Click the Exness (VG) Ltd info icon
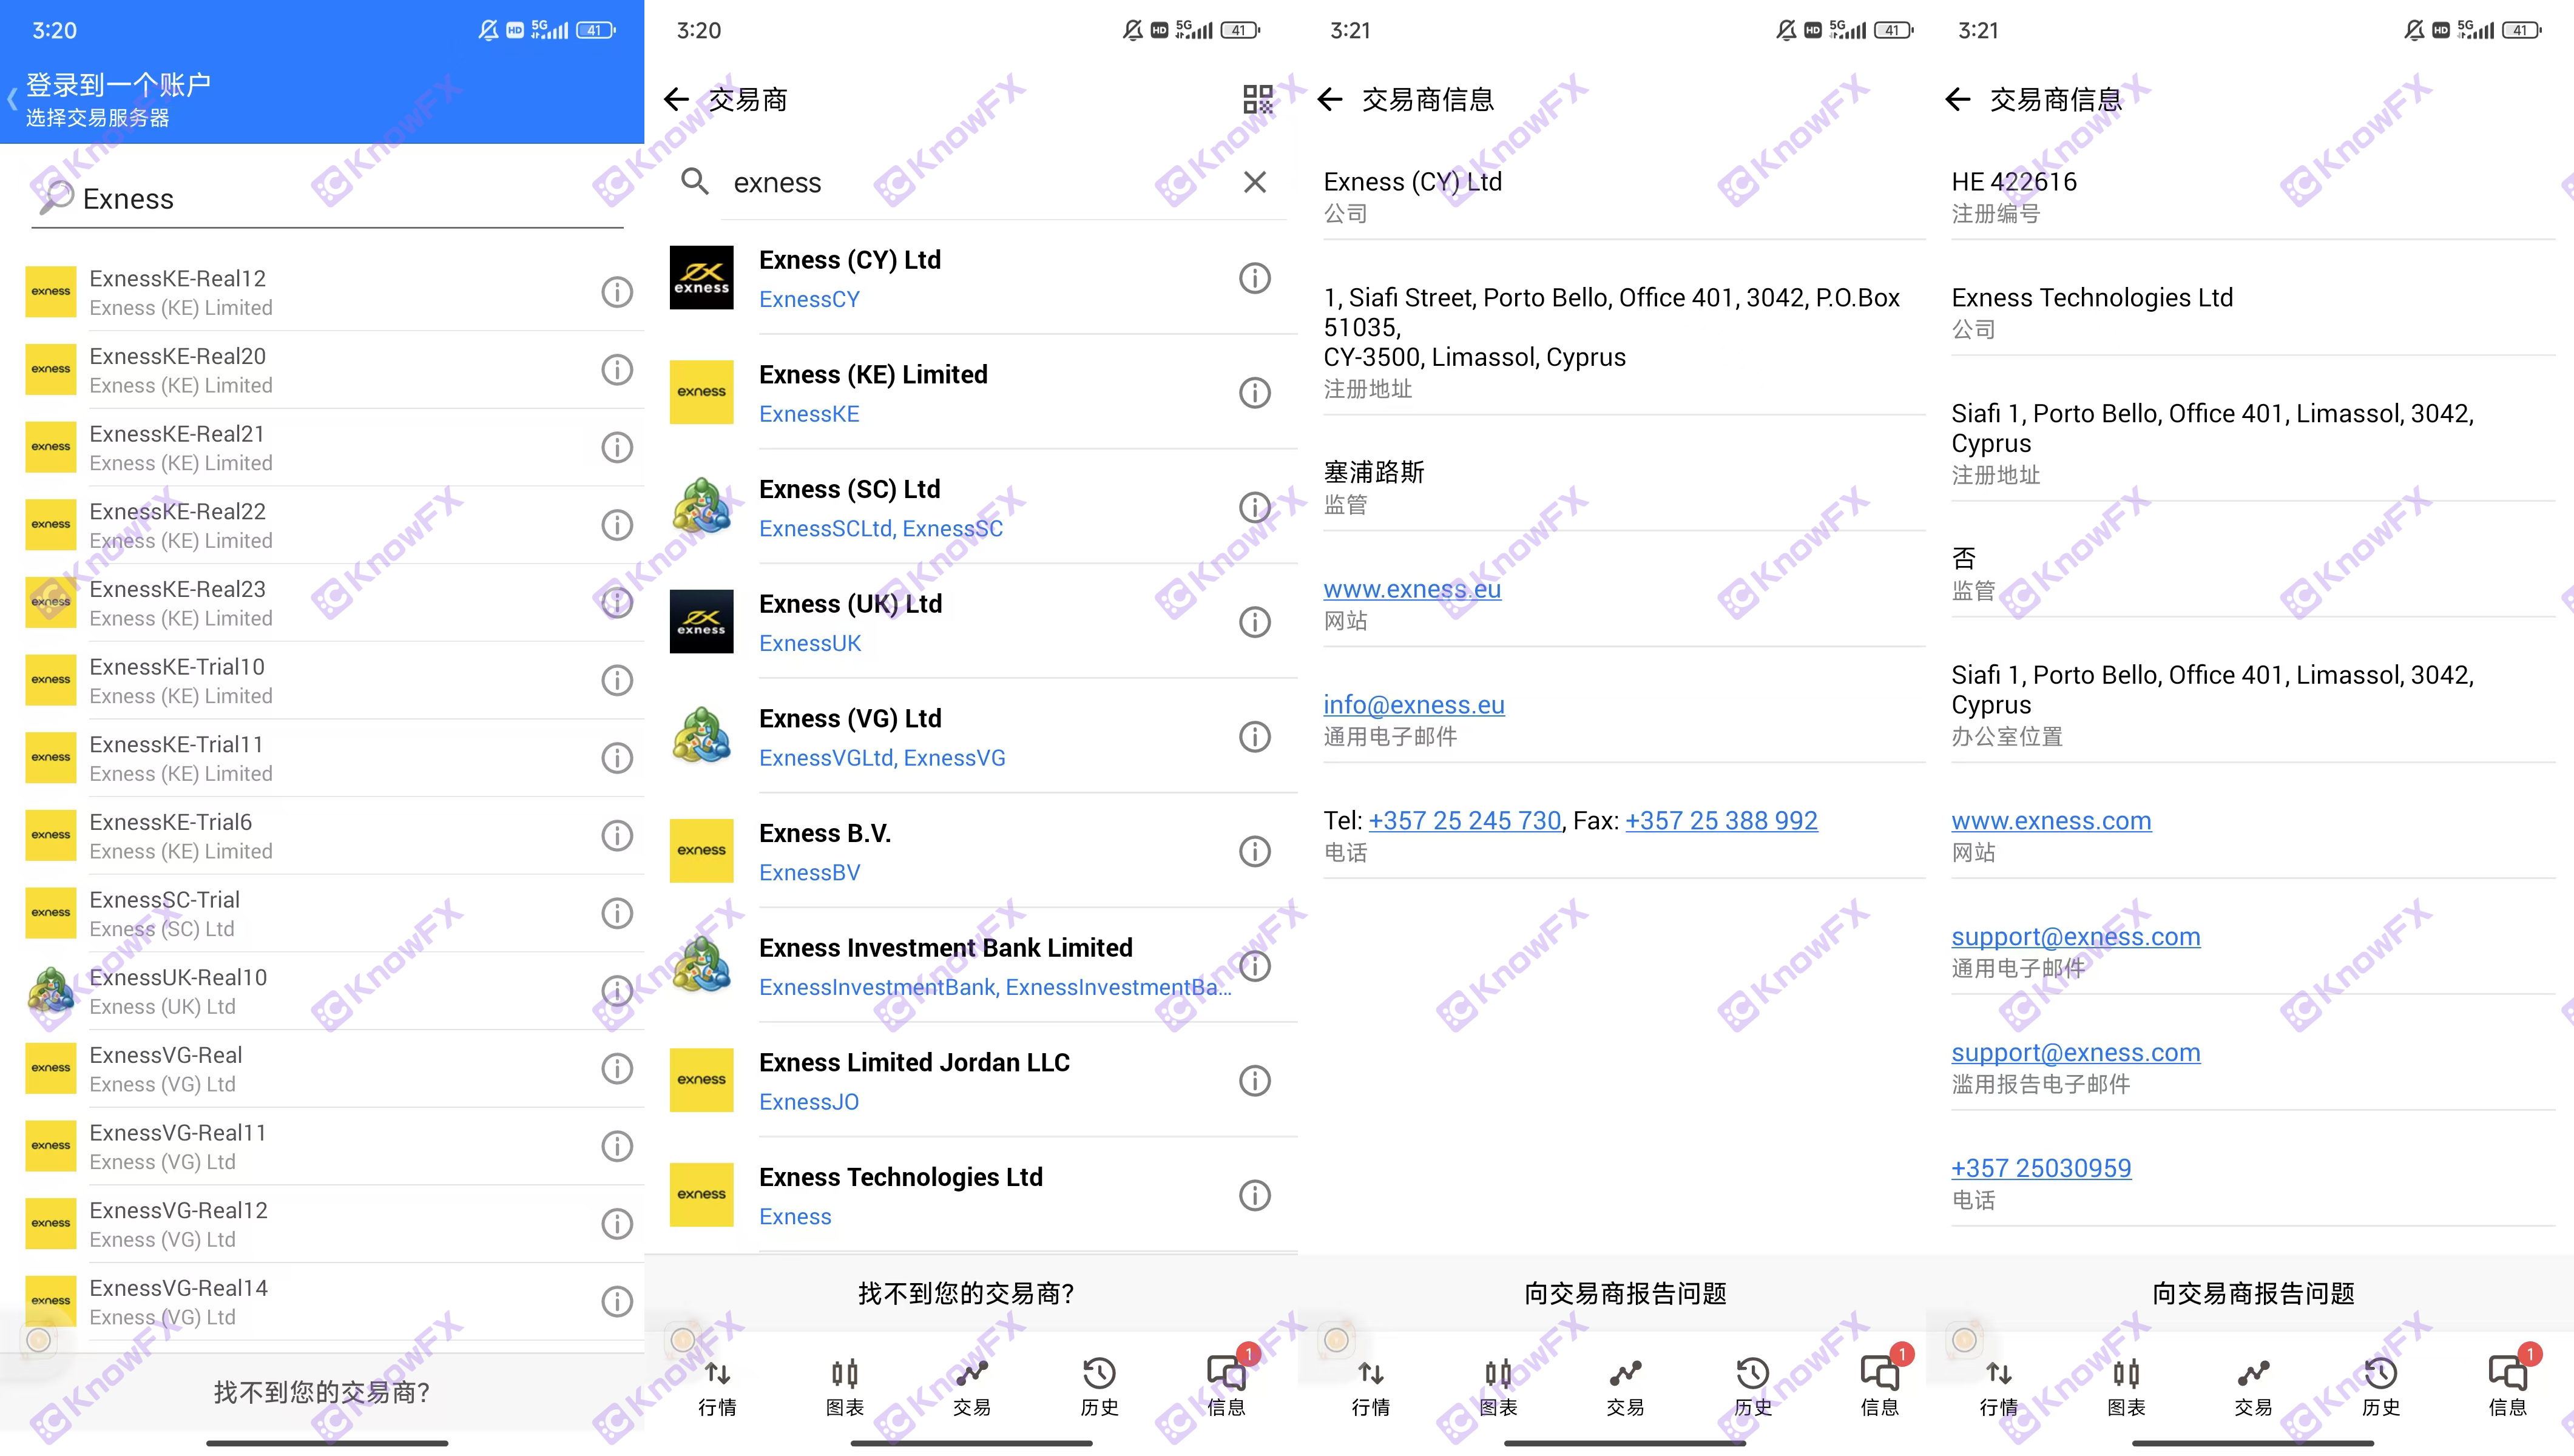The width and height of the screenshot is (2574, 1456). click(1255, 738)
